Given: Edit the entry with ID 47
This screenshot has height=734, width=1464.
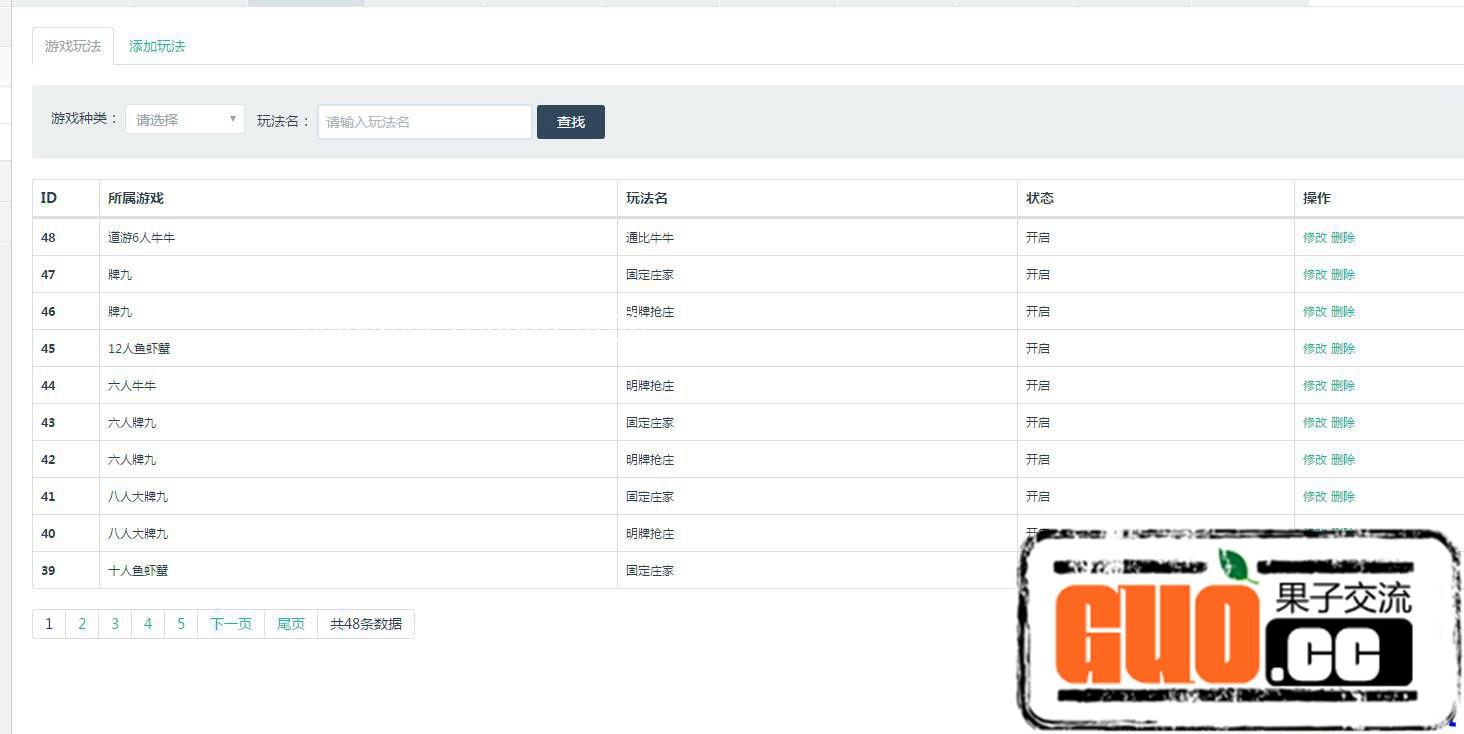Looking at the screenshot, I should [1314, 275].
